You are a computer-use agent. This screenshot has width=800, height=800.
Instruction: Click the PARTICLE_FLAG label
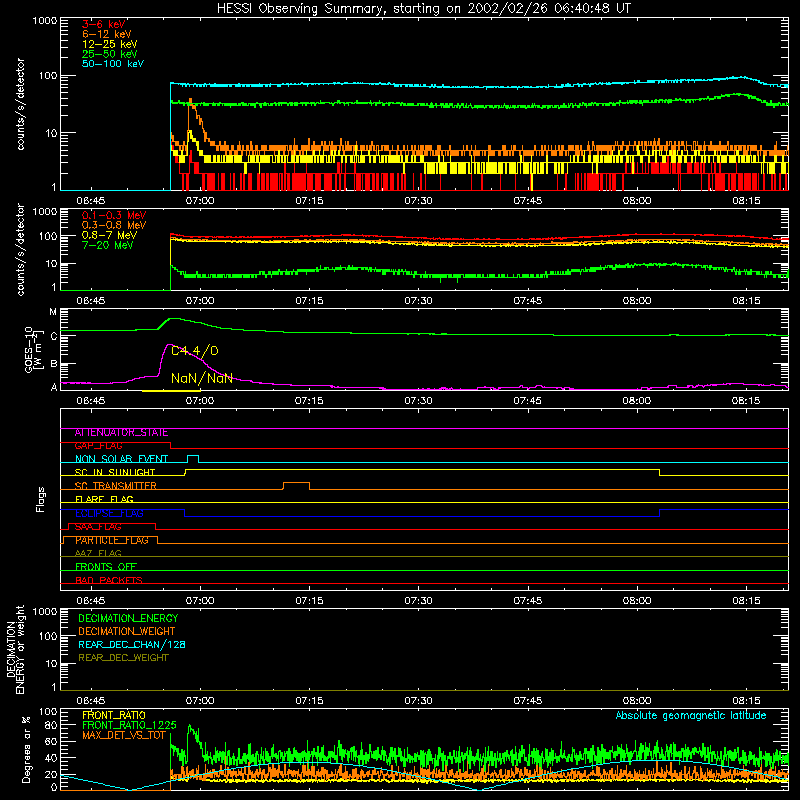click(112, 540)
